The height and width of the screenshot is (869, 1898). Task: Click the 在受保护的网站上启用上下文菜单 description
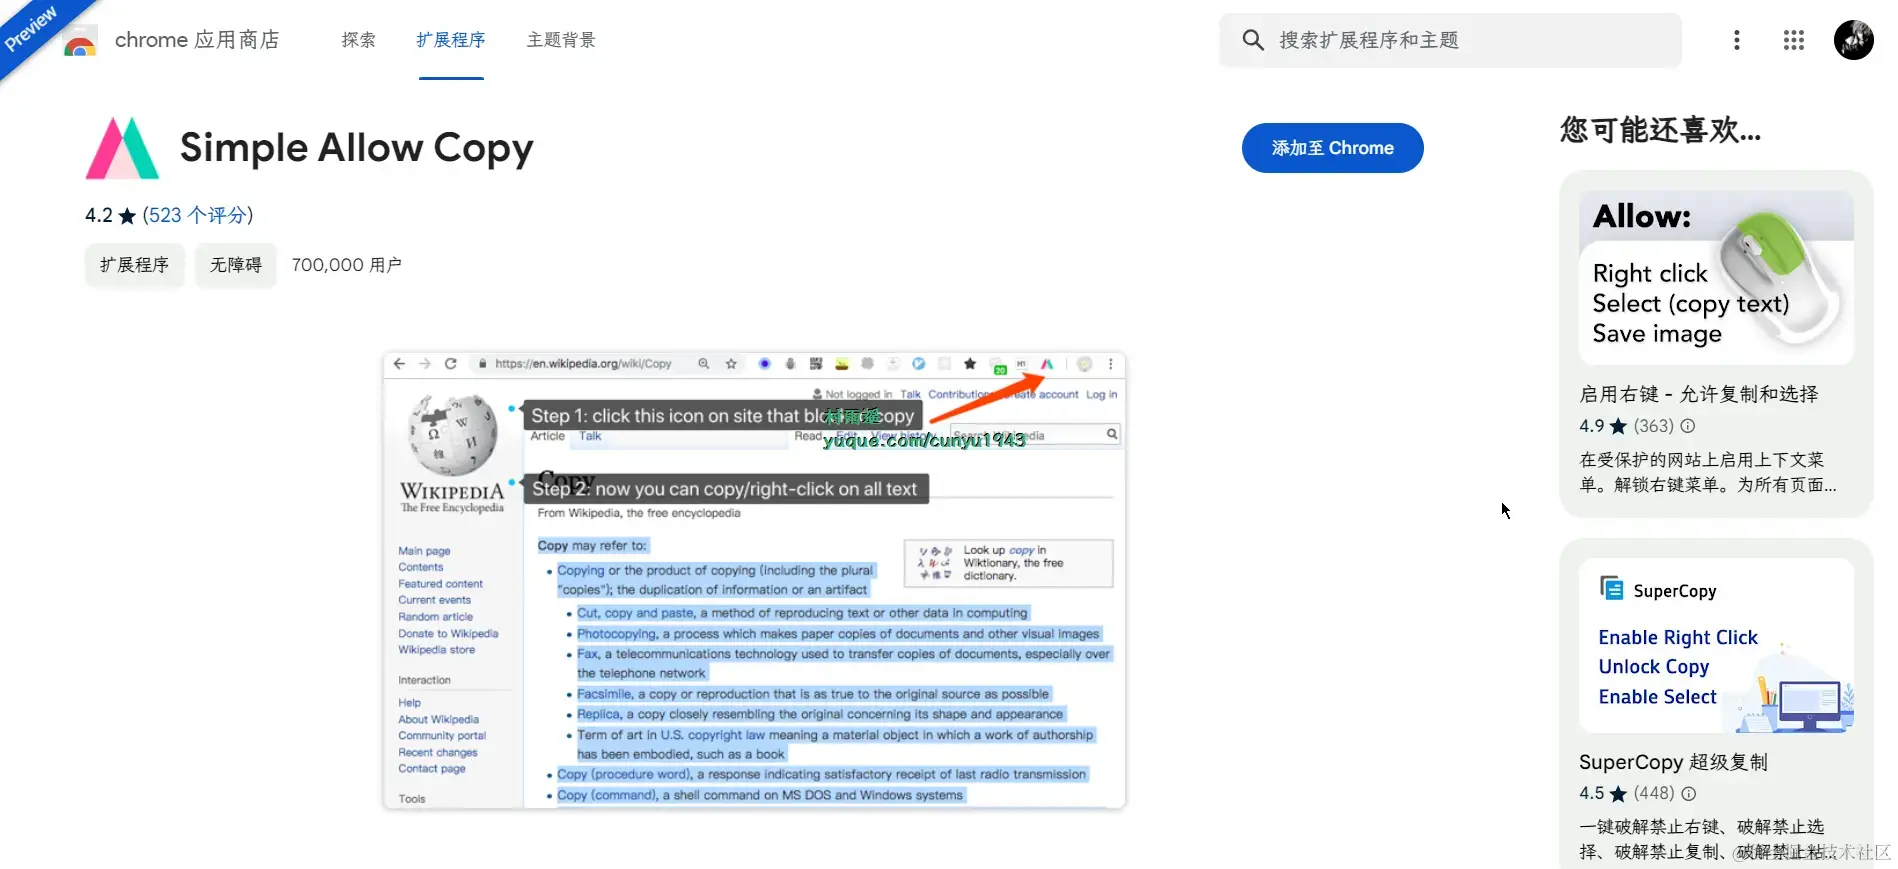tap(1708, 472)
